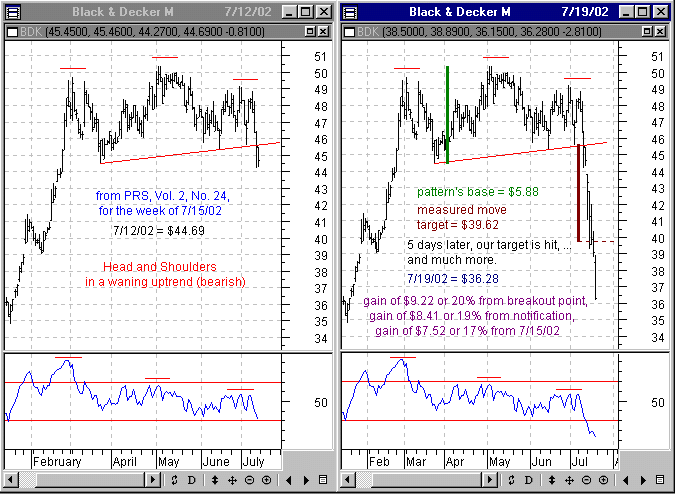The image size is (675, 494).
Task: Open the chart list icon in the 7/19/02 window
Action: [x=660, y=480]
